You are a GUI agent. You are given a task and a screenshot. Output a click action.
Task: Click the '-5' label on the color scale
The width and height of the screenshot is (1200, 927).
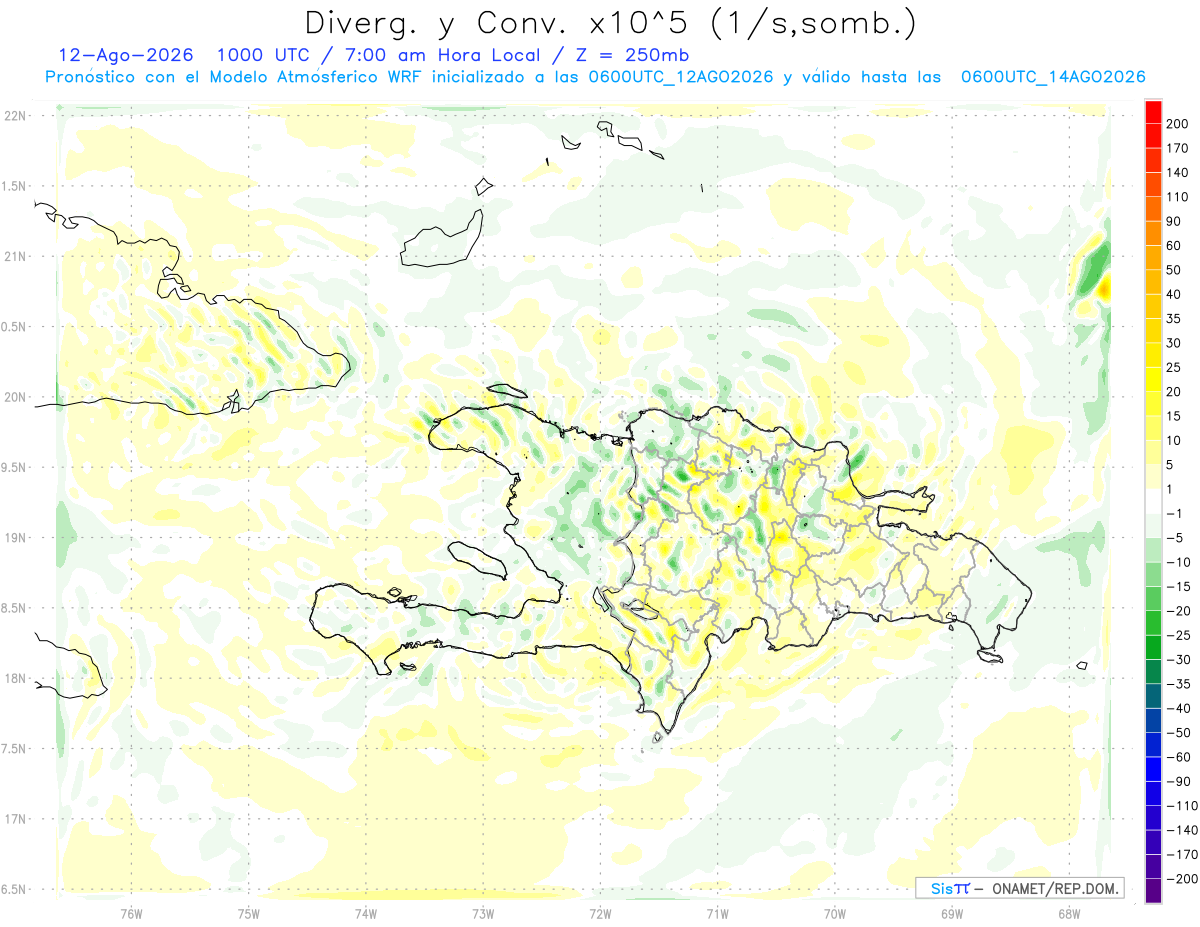pos(1176,538)
